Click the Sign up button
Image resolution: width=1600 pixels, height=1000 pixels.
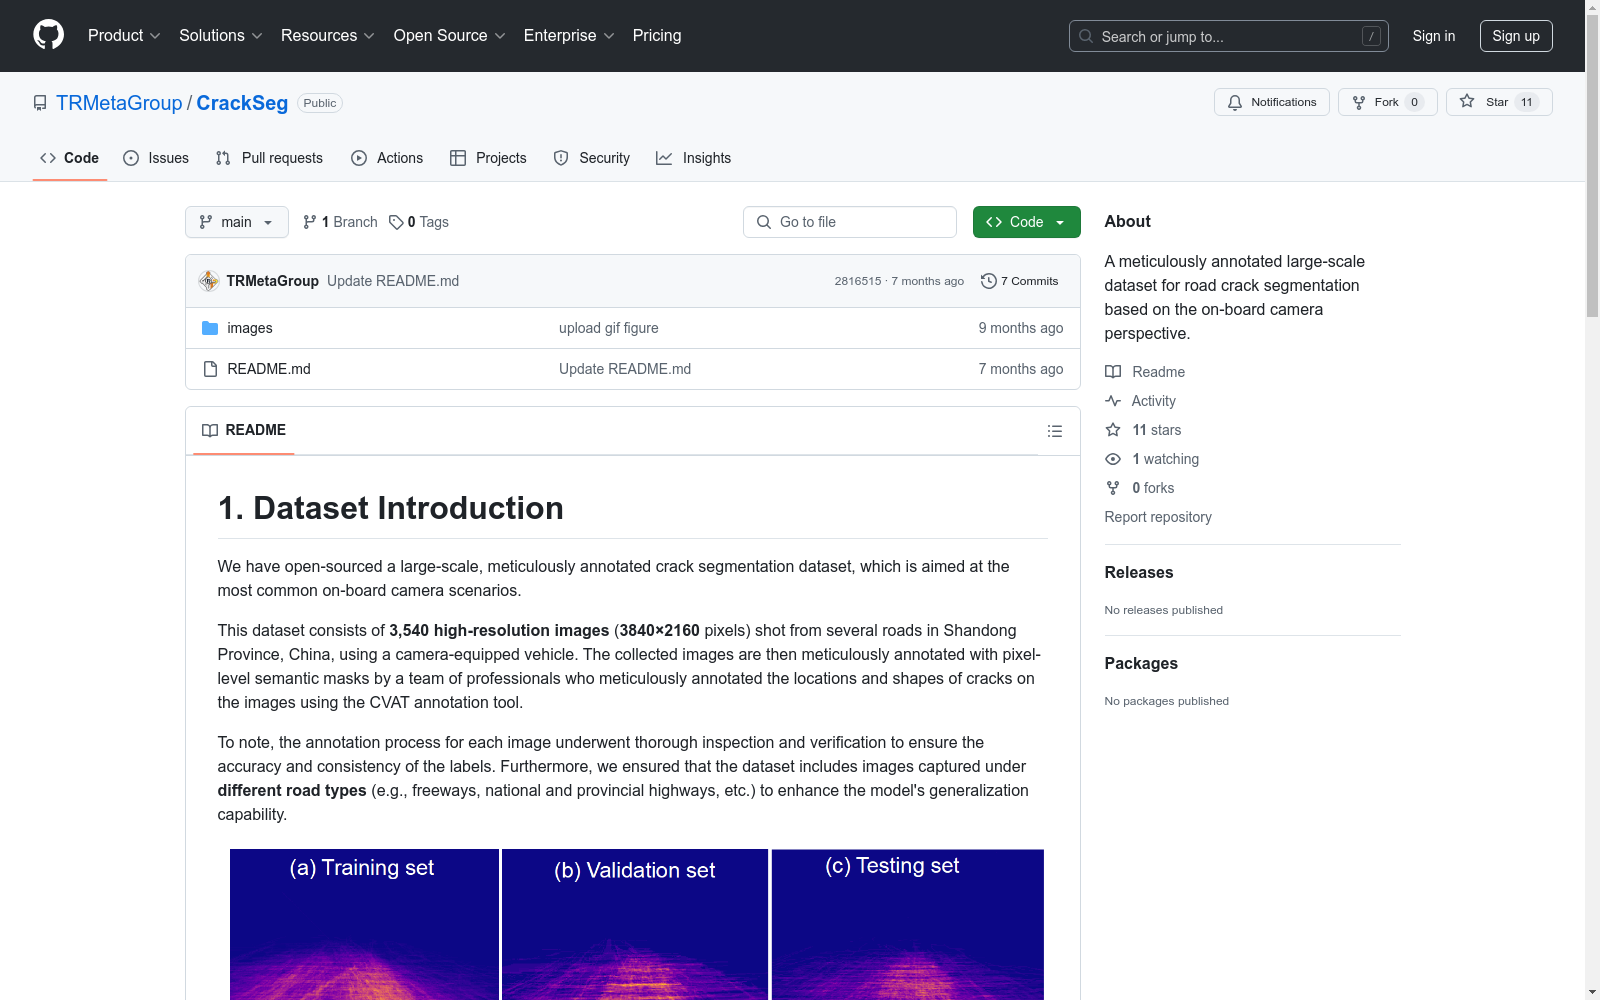point(1515,36)
